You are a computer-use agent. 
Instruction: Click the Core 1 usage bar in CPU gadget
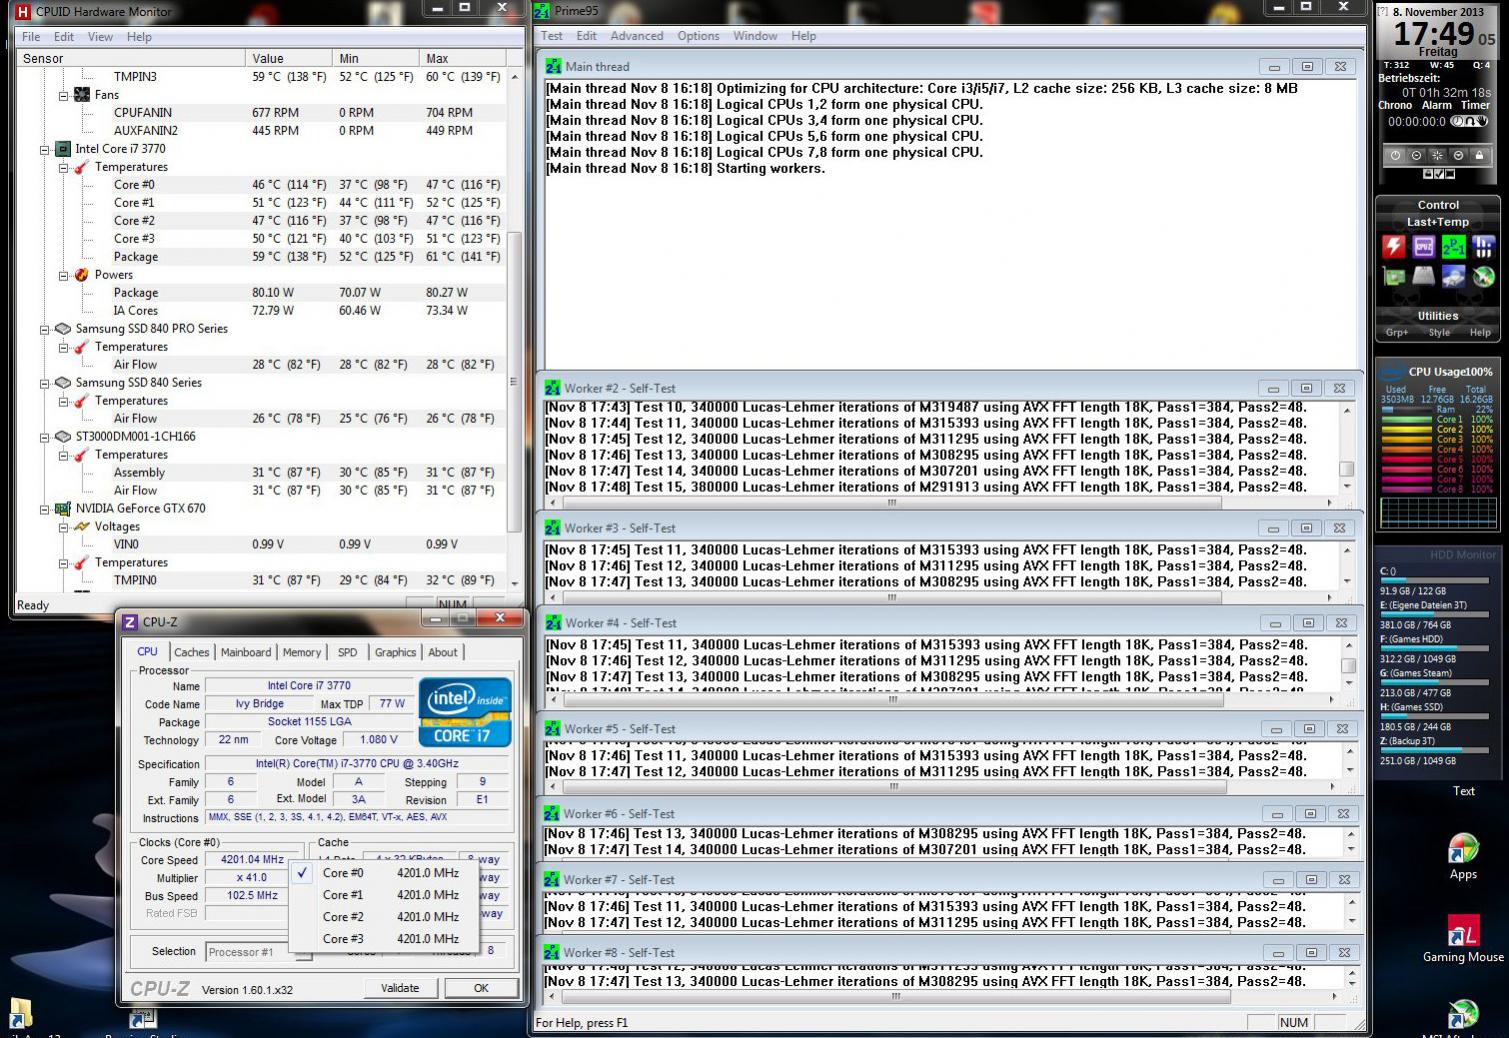pos(1406,419)
